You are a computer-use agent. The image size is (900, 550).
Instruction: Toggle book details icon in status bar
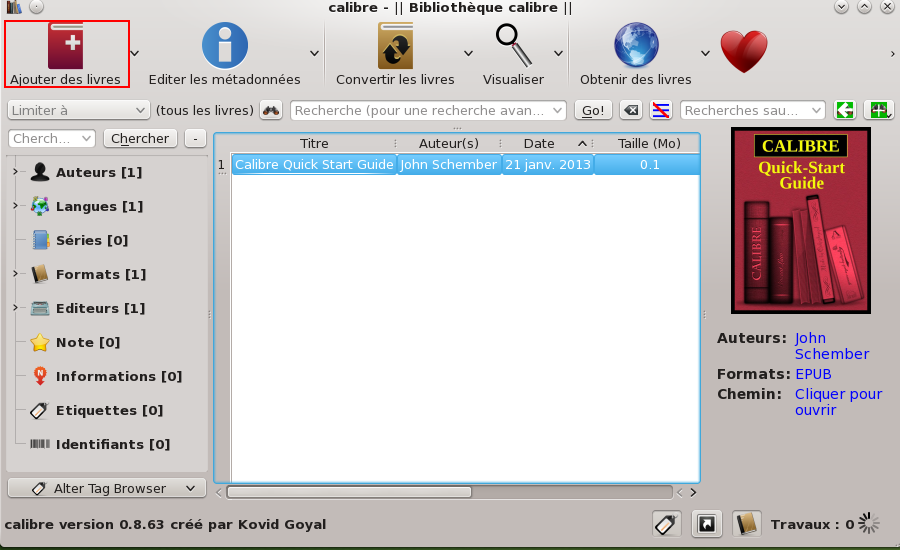(747, 524)
